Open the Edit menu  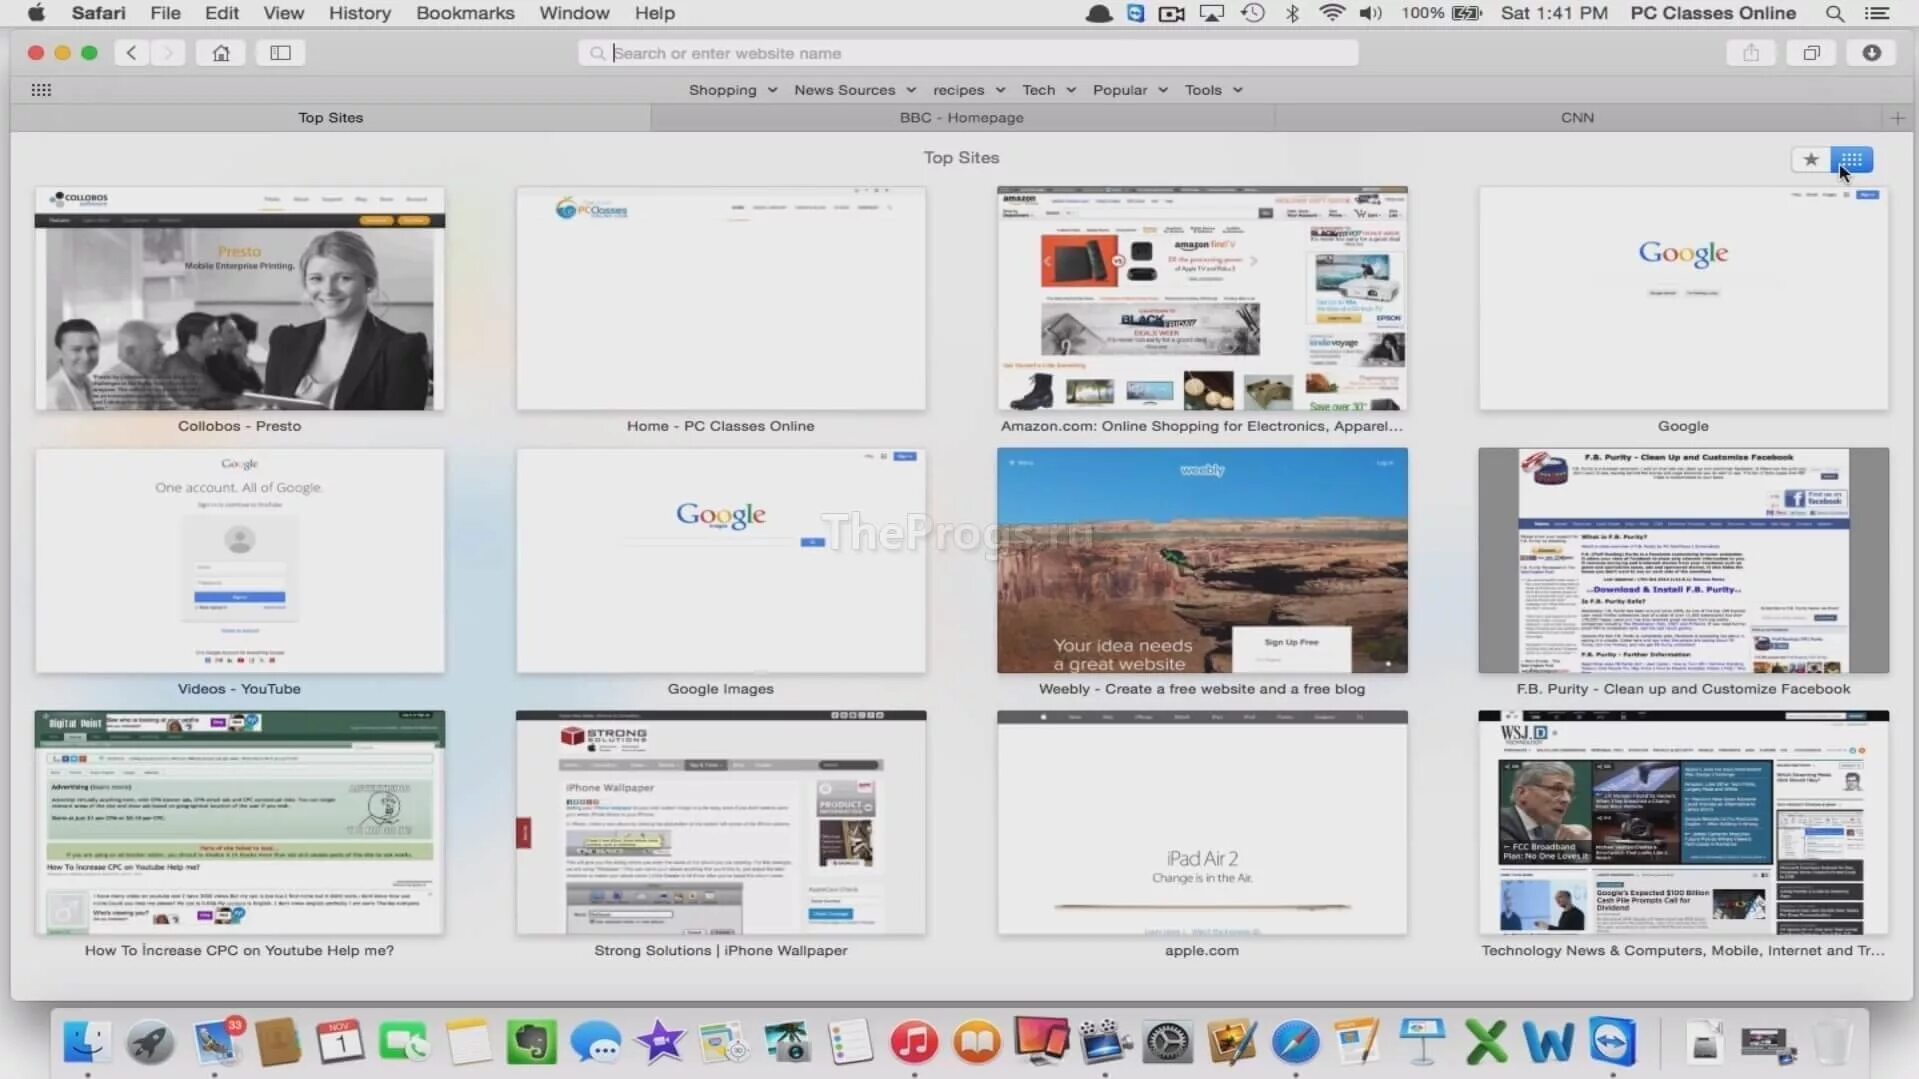221,13
